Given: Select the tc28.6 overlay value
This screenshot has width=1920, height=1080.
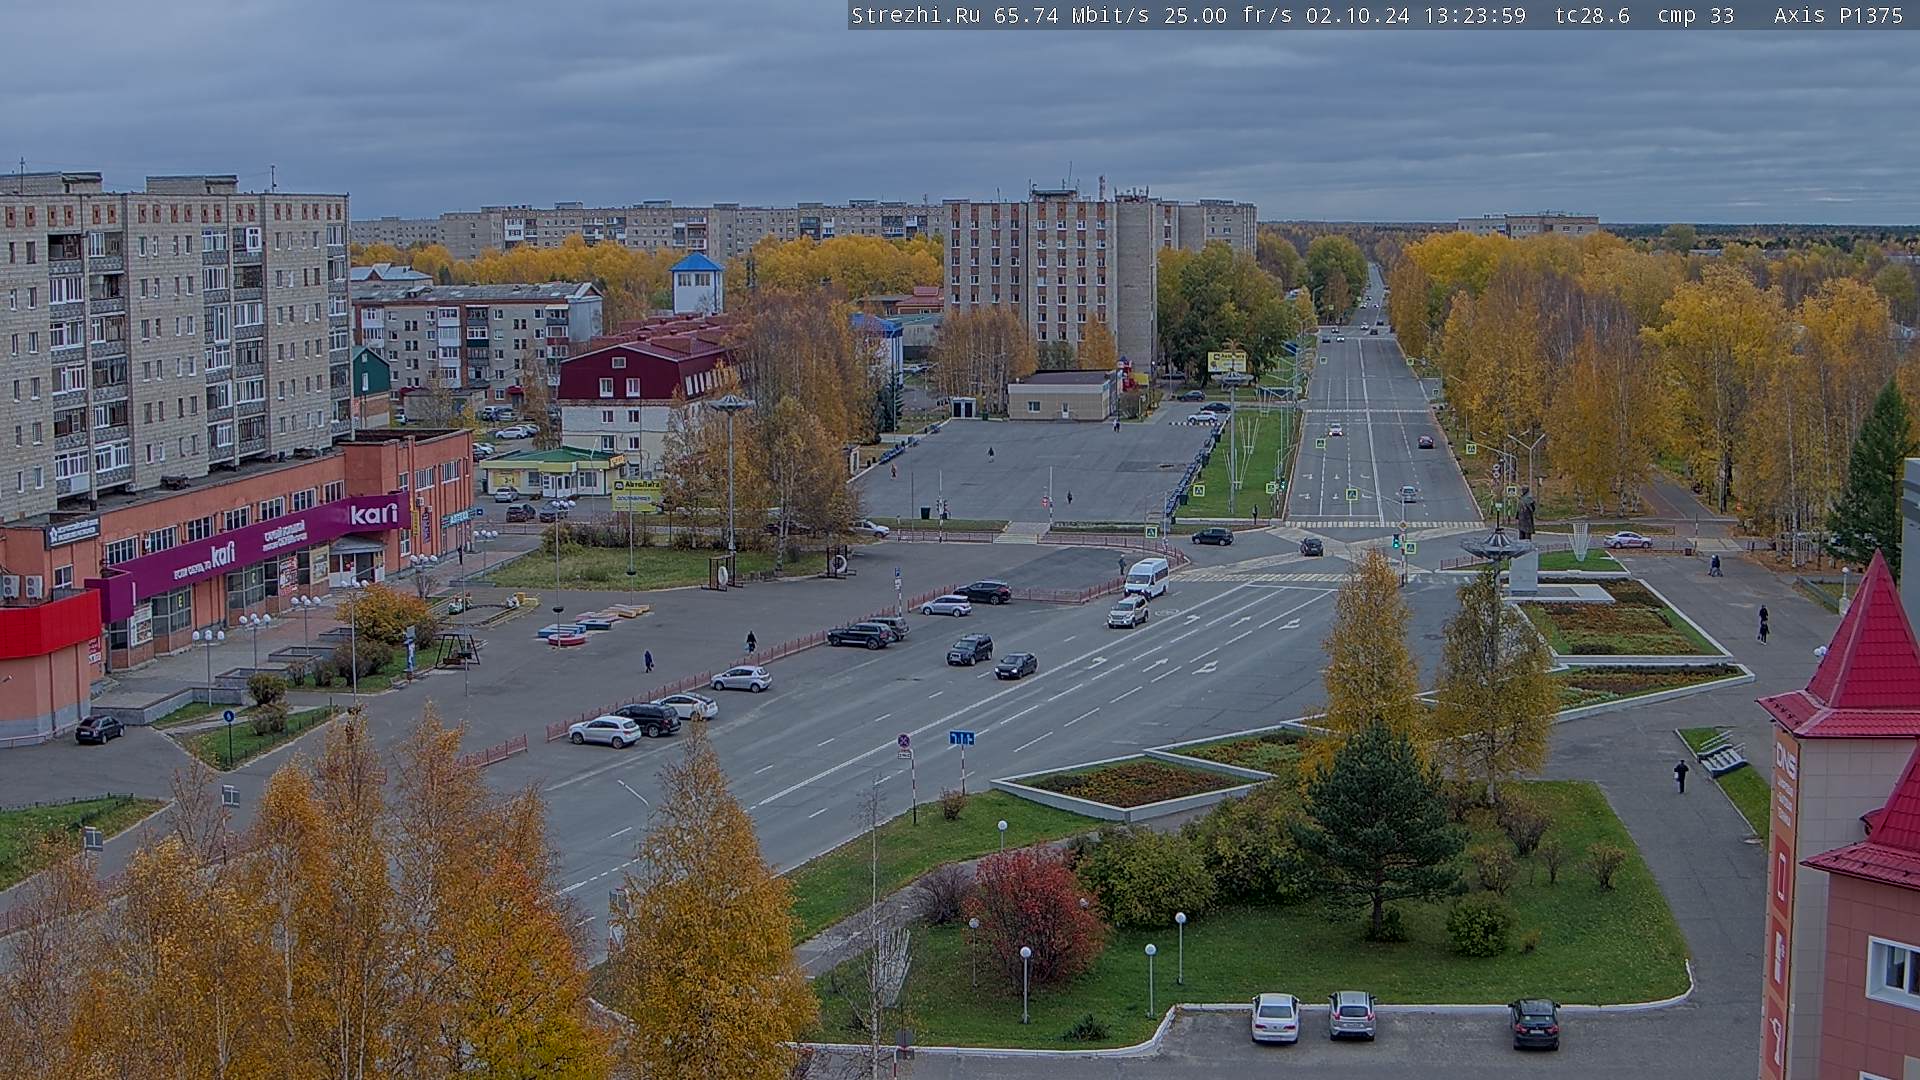Looking at the screenshot, I should pos(1592,15).
